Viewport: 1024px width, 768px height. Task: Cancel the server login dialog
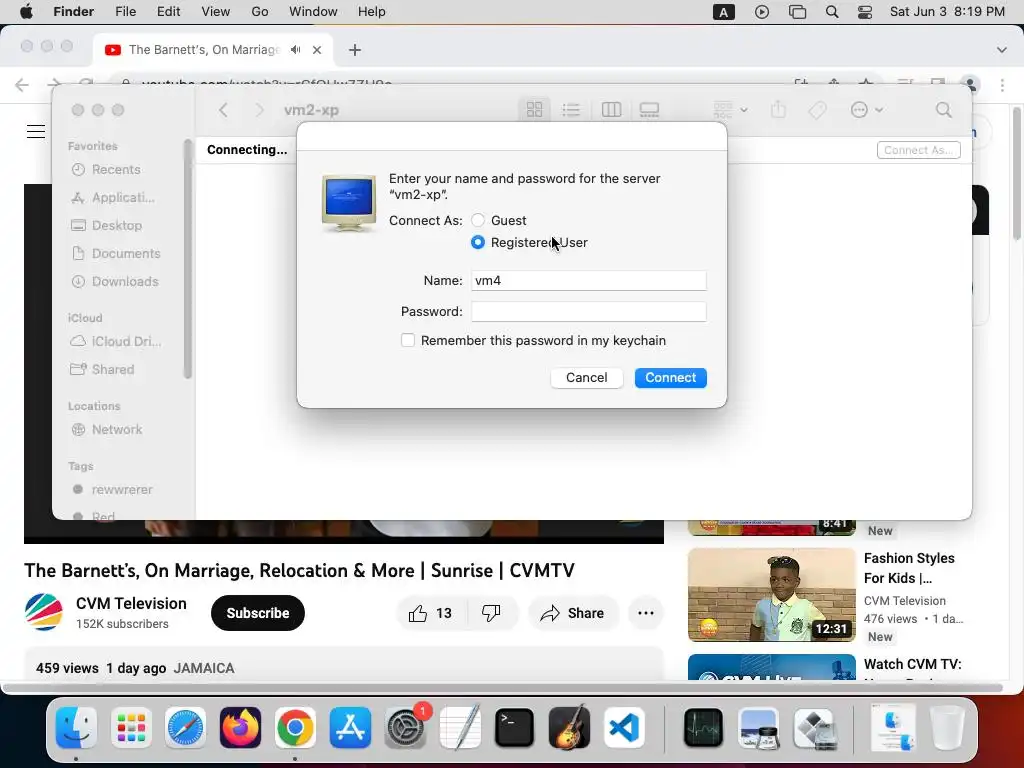point(586,377)
